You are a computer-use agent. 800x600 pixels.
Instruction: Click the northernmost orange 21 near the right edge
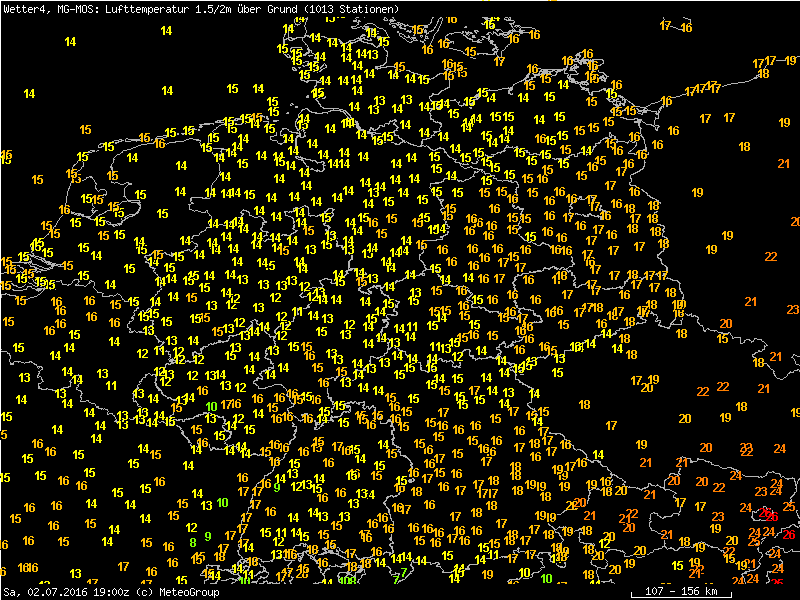[x=783, y=163]
